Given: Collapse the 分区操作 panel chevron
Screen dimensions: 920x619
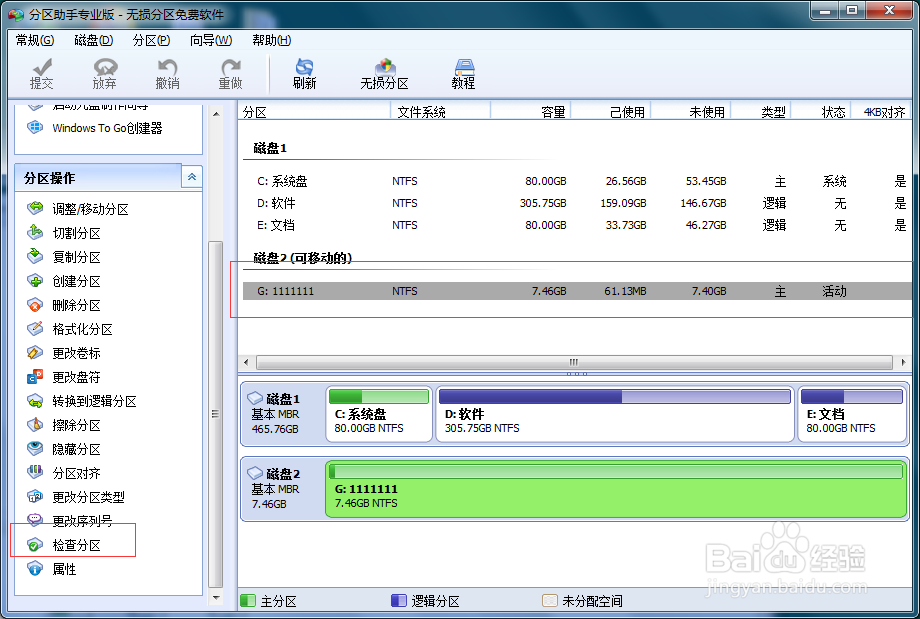Looking at the screenshot, I should pos(192,177).
